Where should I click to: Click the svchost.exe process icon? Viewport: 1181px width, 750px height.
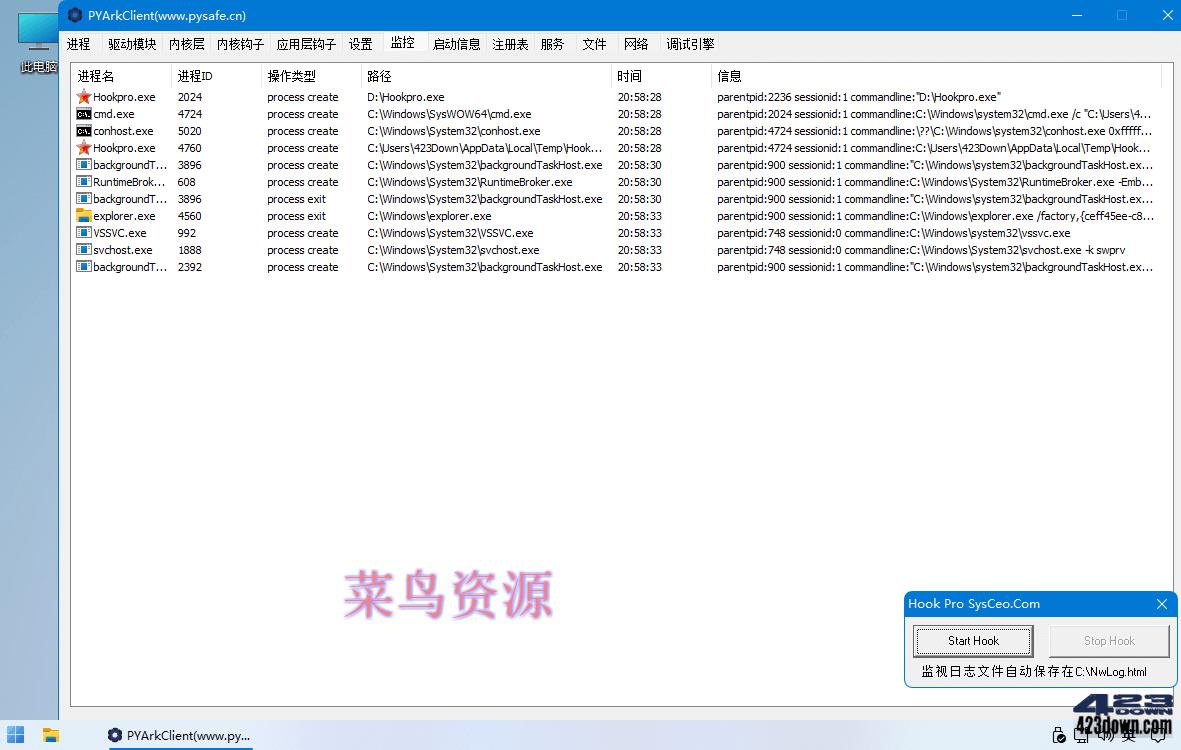[x=84, y=250]
